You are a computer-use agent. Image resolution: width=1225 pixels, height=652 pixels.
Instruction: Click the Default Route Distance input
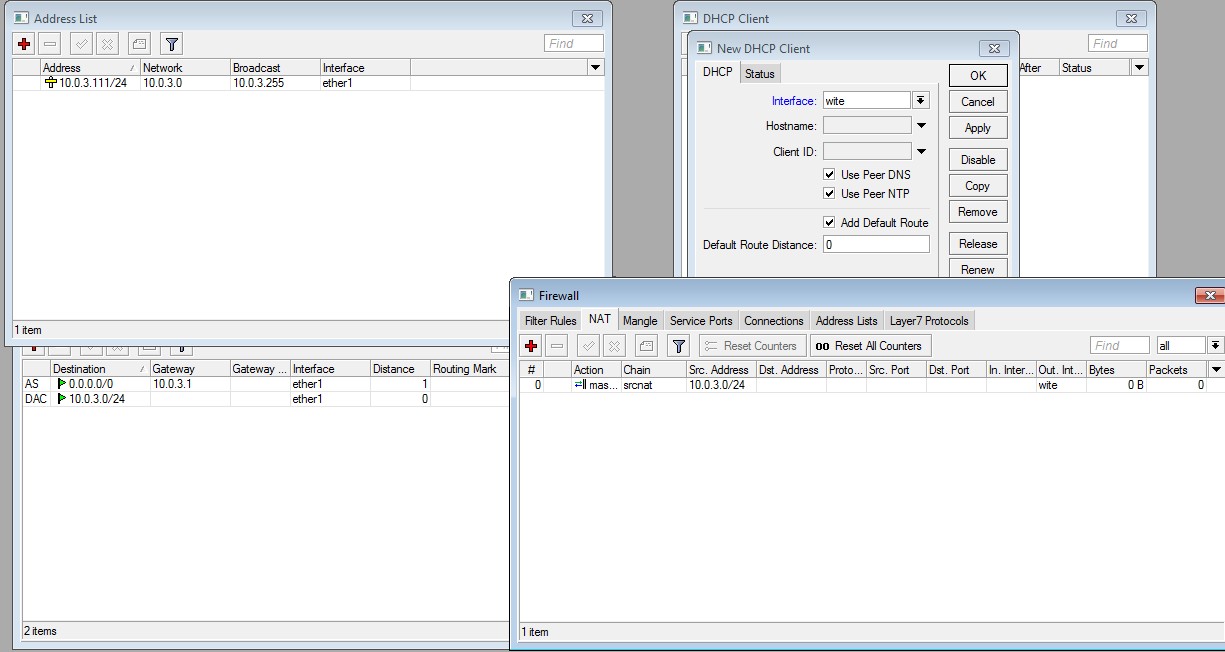click(876, 245)
